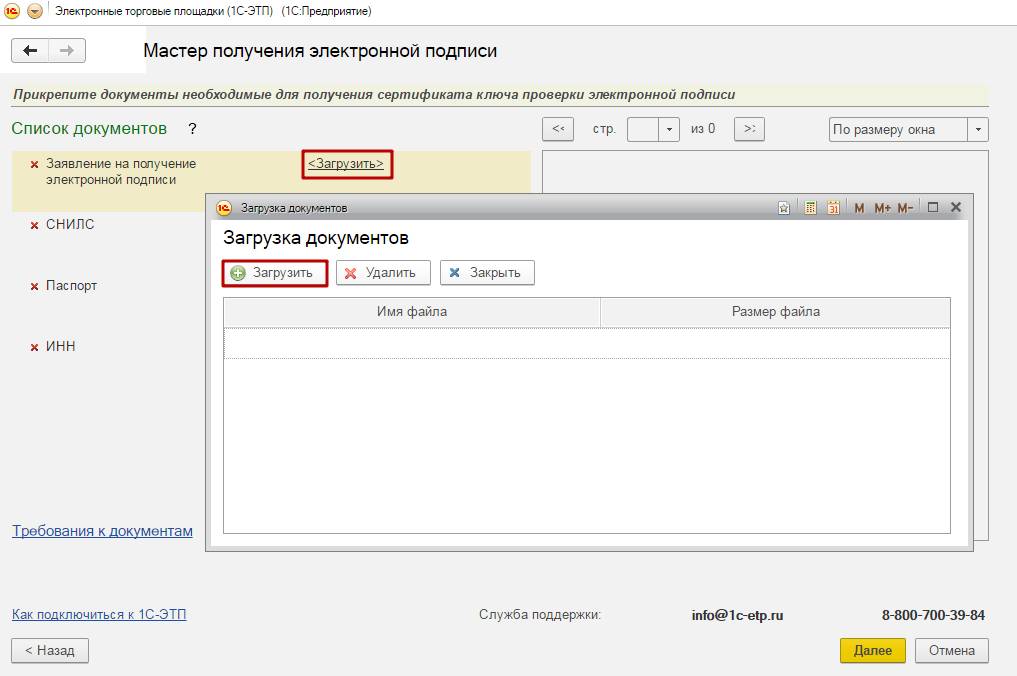Image resolution: width=1017 pixels, height=676 pixels.
Task: Go back with the left arrow navigation button
Action: point(30,51)
